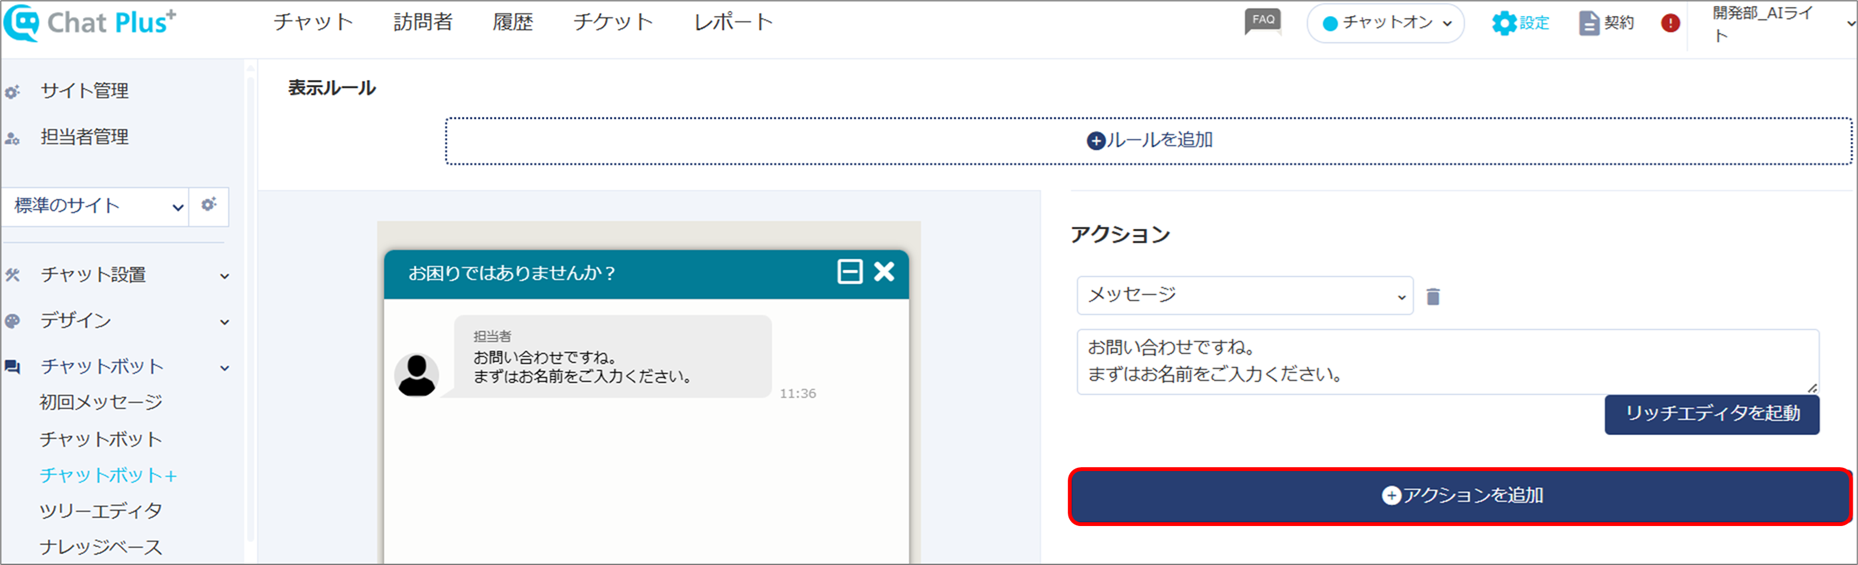This screenshot has height=565, width=1858.
Task: Click the site settings gear beside 標準のサイト
Action: (x=209, y=205)
